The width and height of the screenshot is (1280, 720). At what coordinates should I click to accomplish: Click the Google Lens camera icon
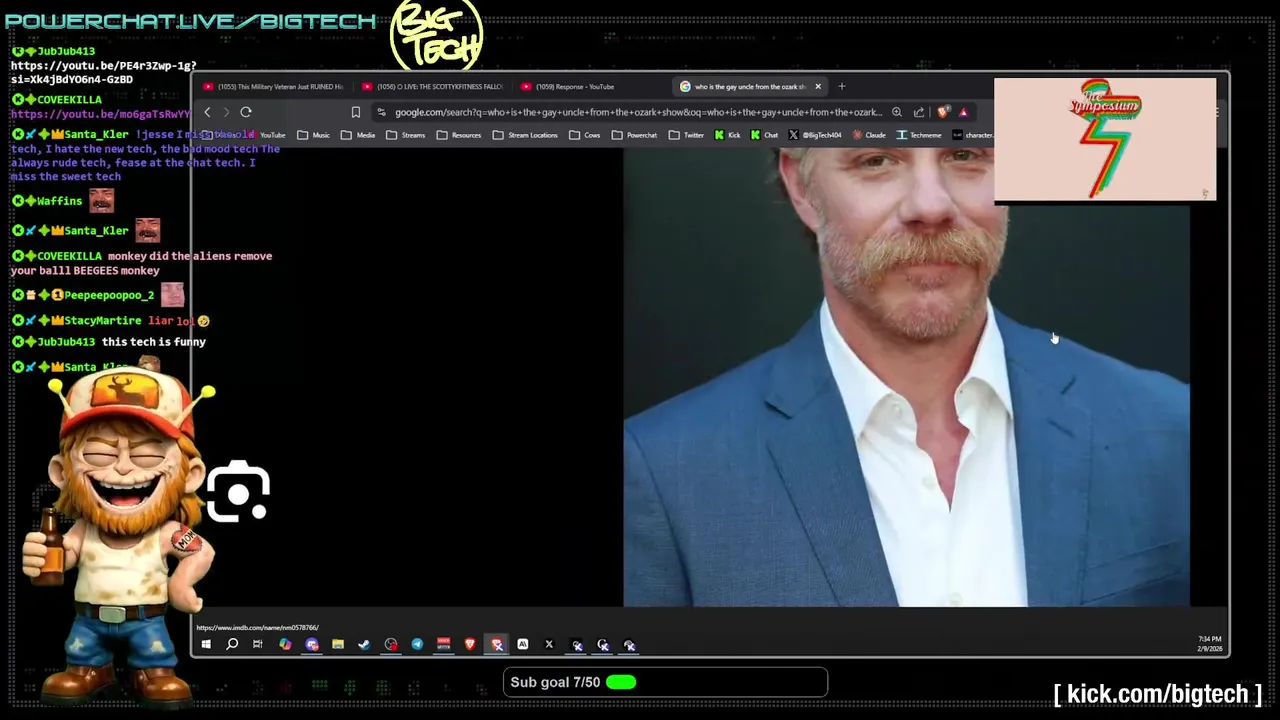coord(238,491)
